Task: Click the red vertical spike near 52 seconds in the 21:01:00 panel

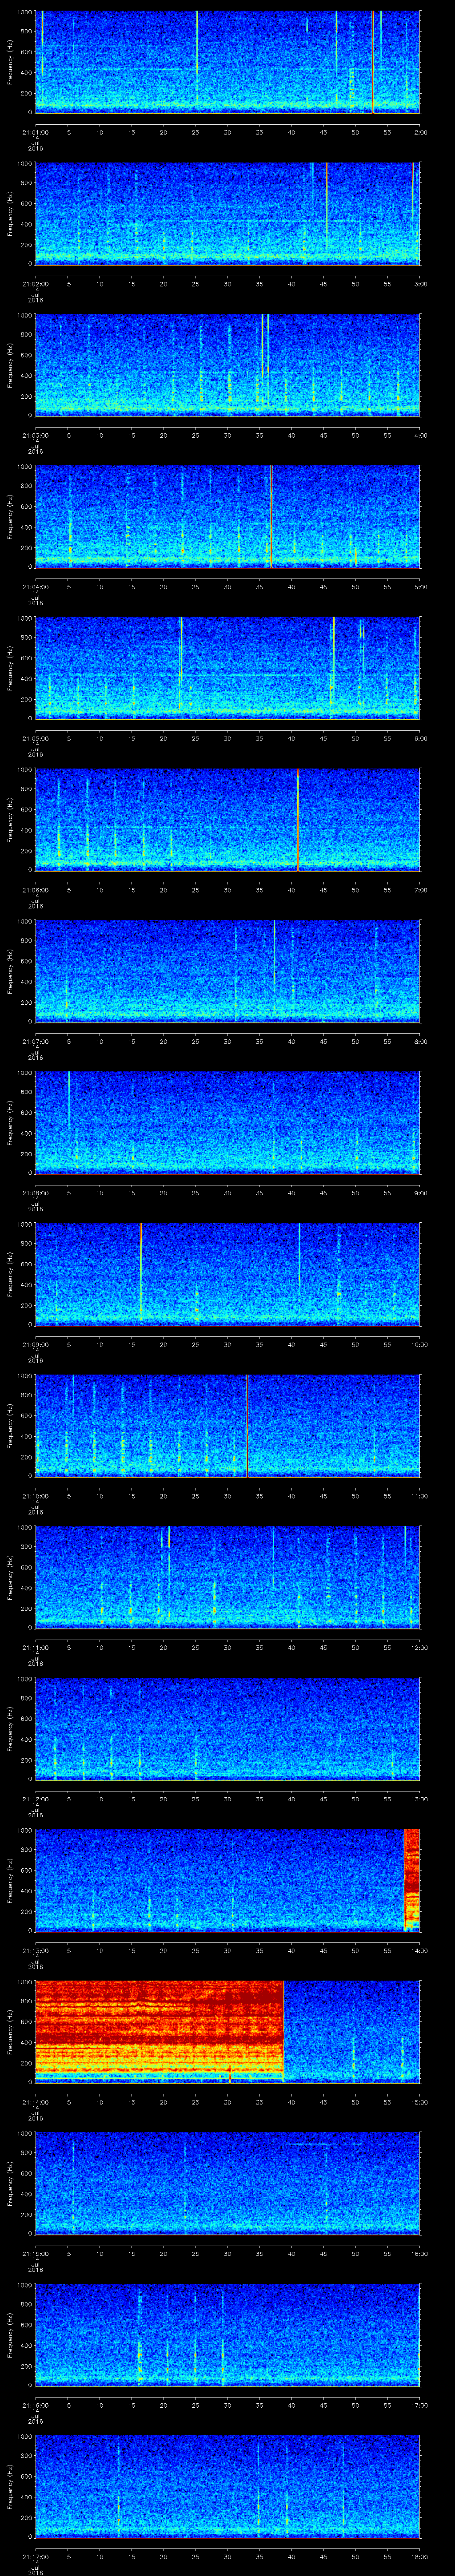Action: (x=373, y=62)
